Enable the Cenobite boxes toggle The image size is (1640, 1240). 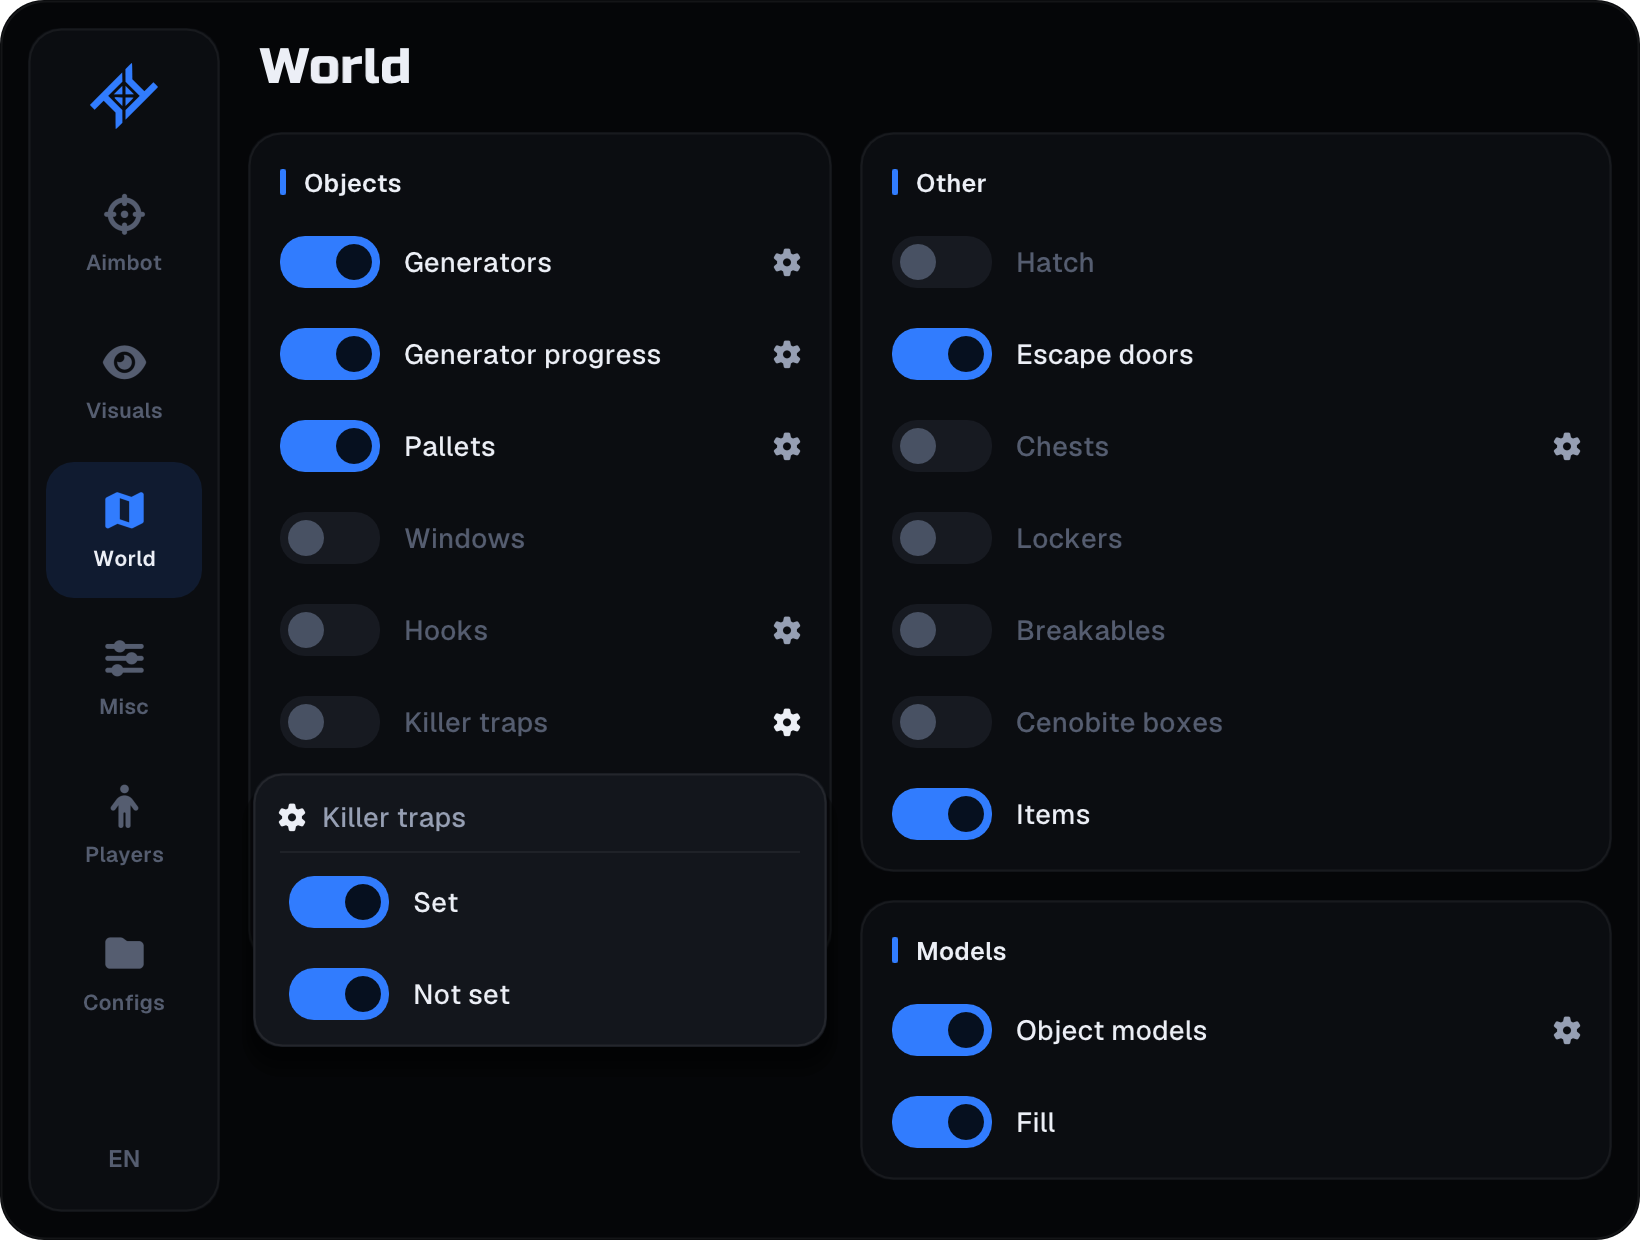coord(942,722)
